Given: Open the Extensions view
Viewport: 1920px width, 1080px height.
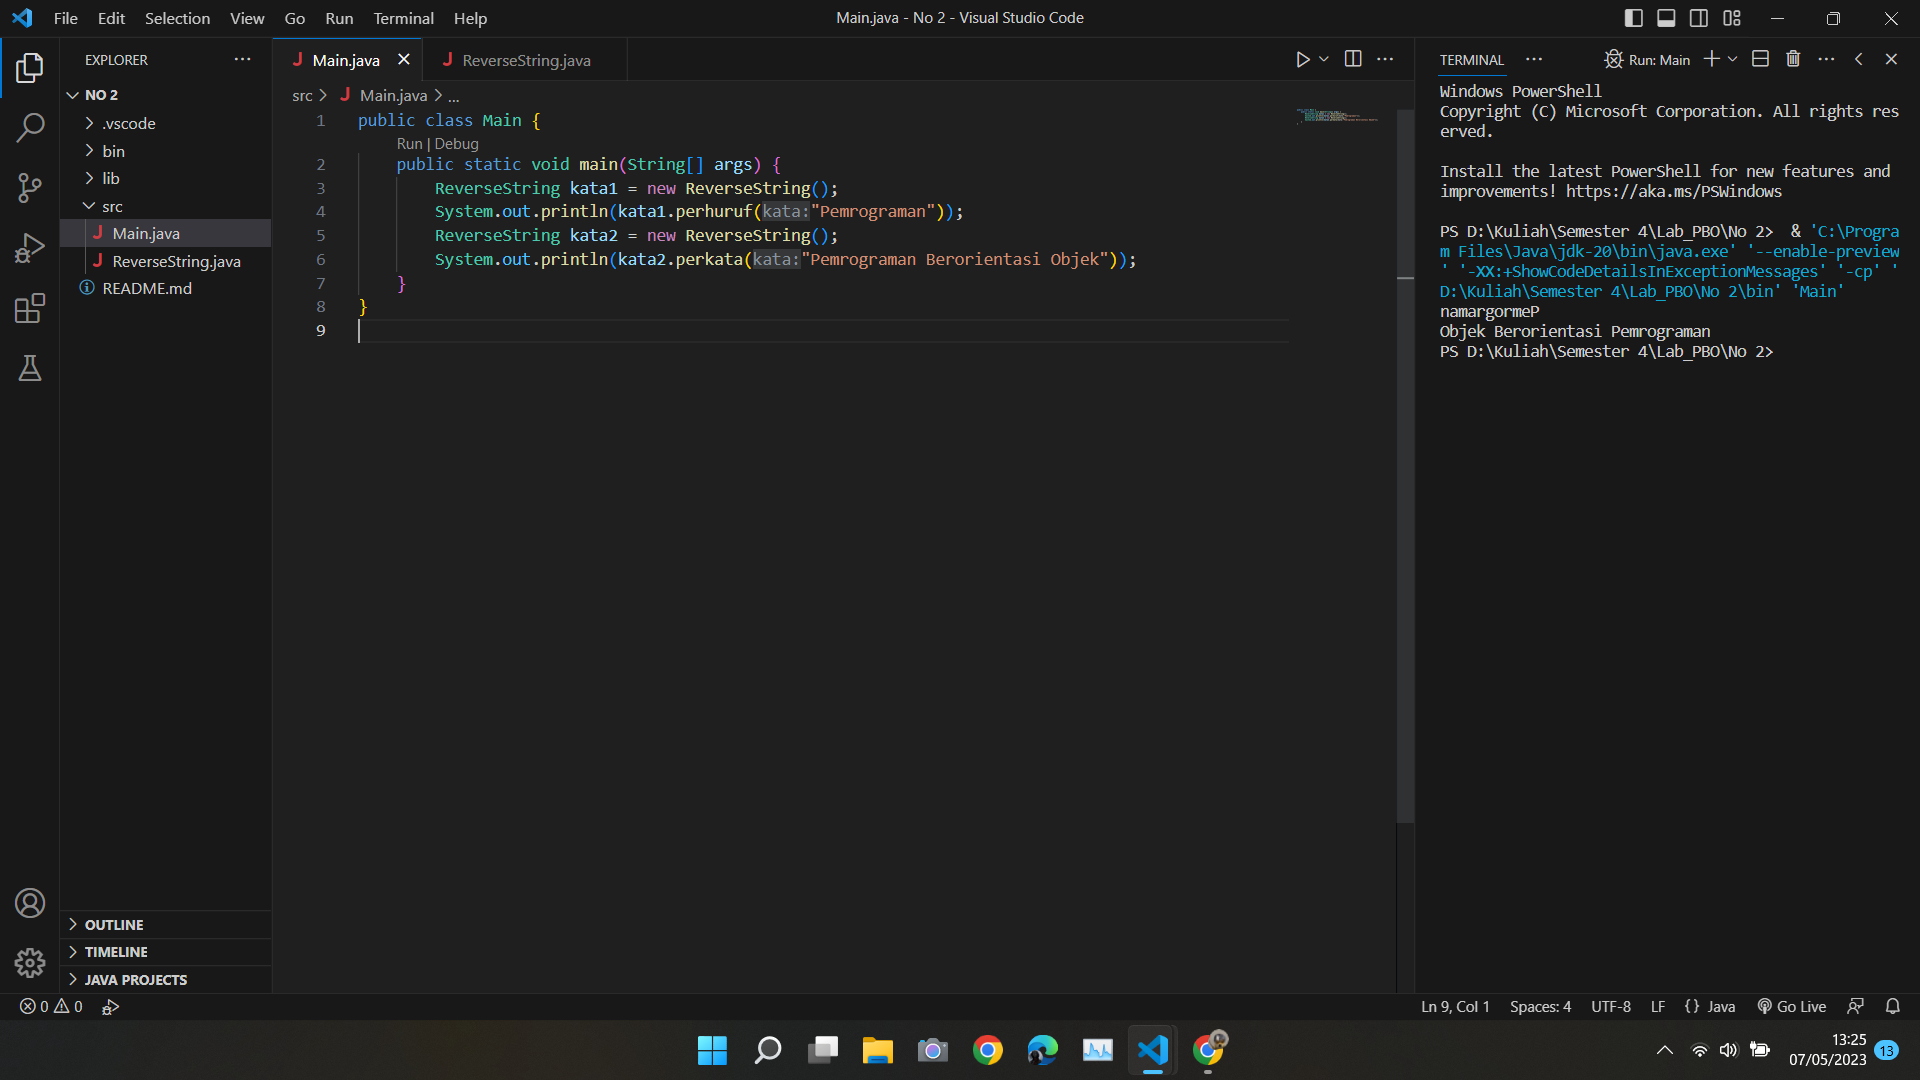Looking at the screenshot, I should (x=30, y=308).
